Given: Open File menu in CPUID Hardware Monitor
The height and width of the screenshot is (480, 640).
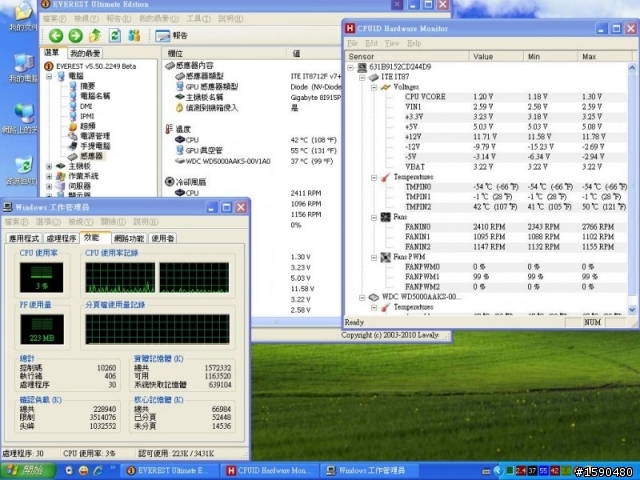Looking at the screenshot, I should (x=353, y=43).
